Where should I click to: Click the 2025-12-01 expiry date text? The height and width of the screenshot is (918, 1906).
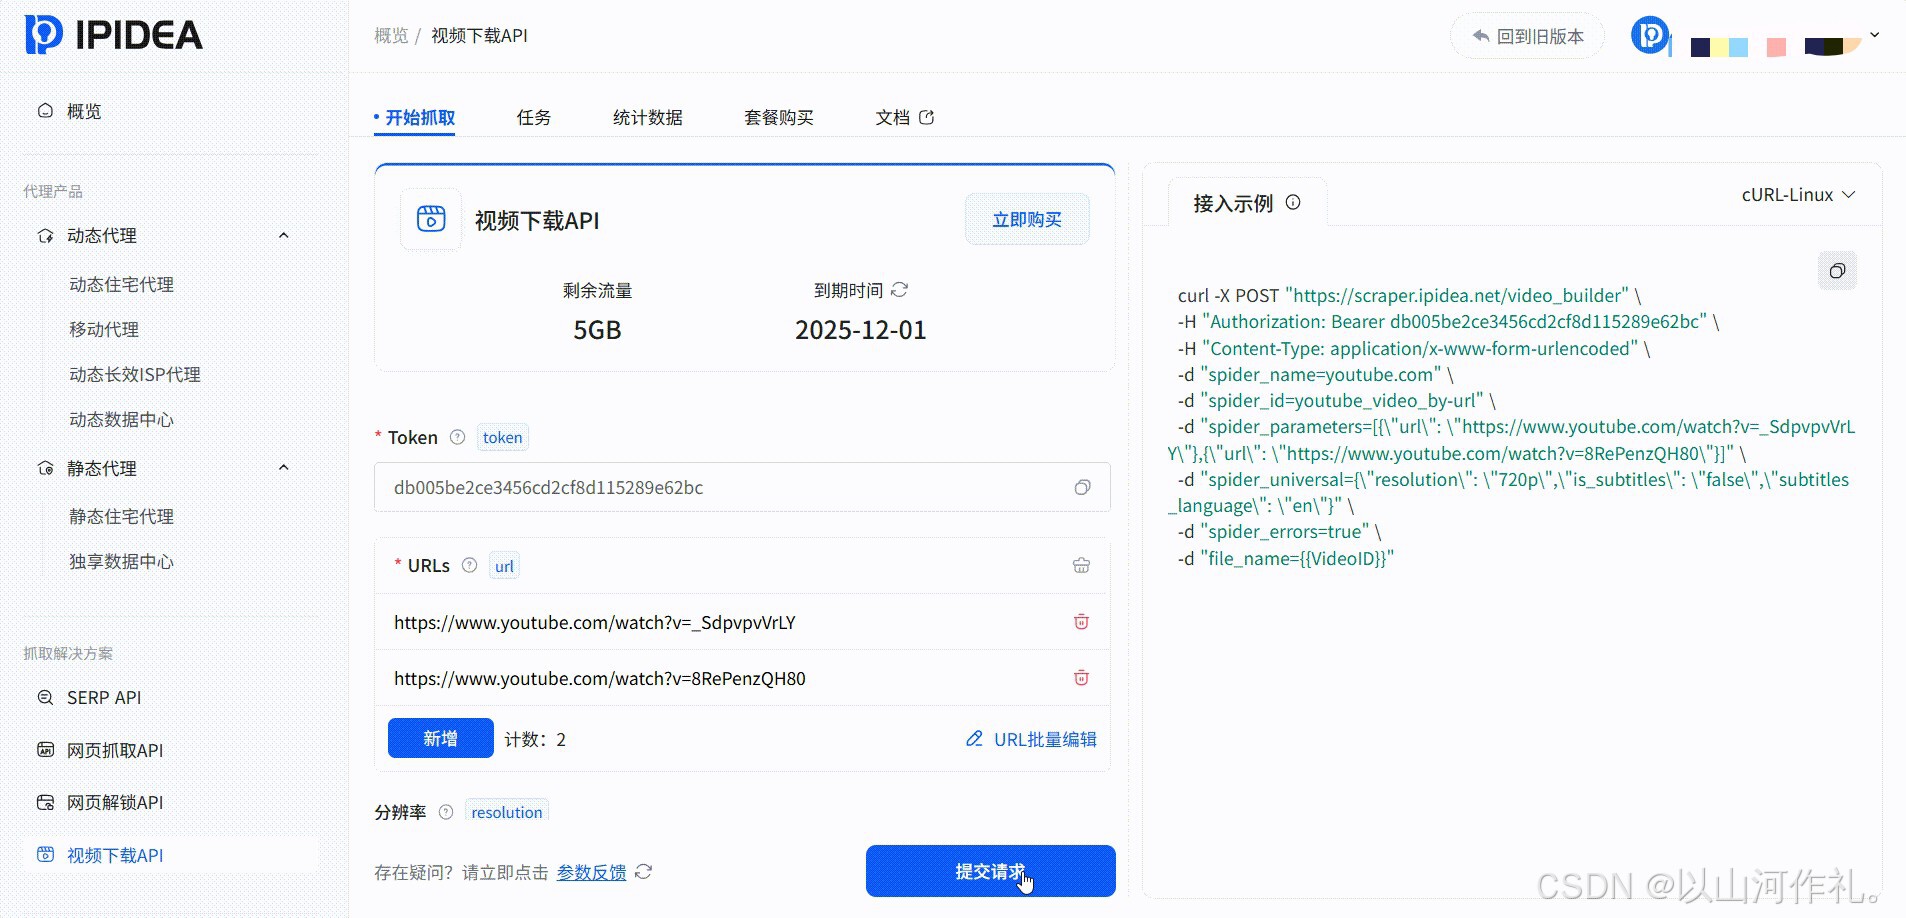pos(860,330)
